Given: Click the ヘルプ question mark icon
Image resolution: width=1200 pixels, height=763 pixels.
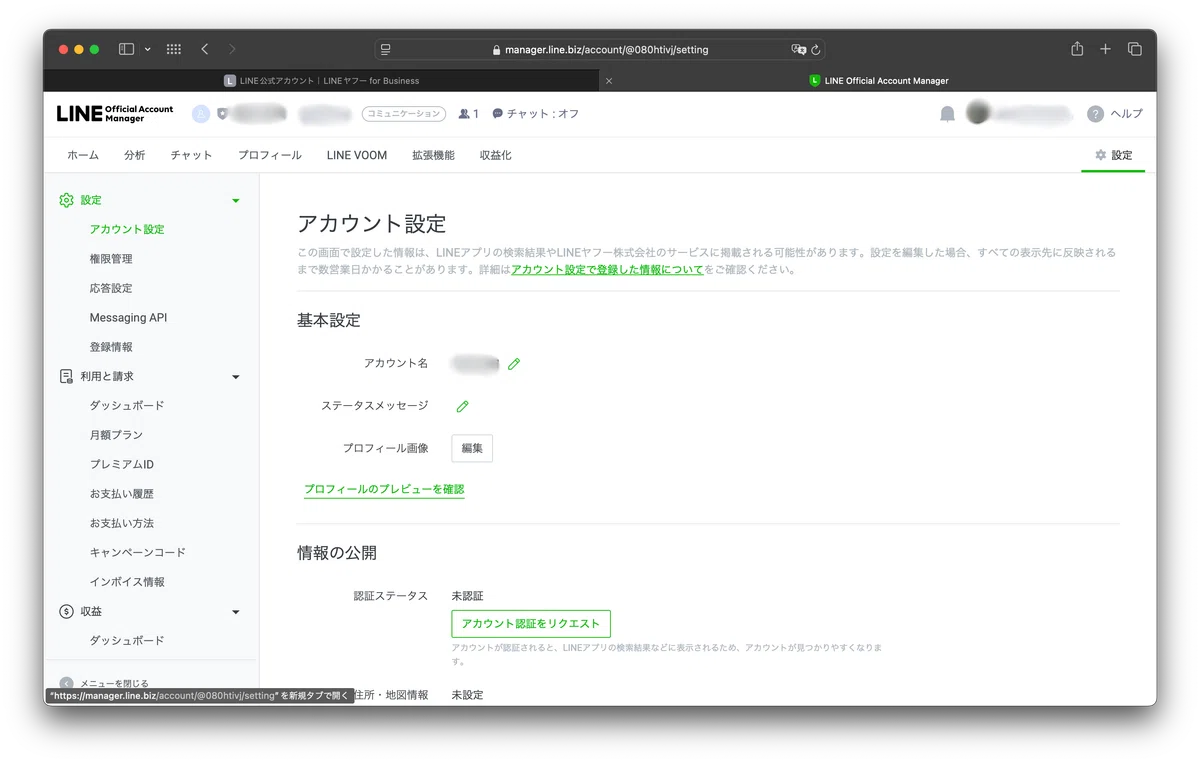Looking at the screenshot, I should point(1096,114).
